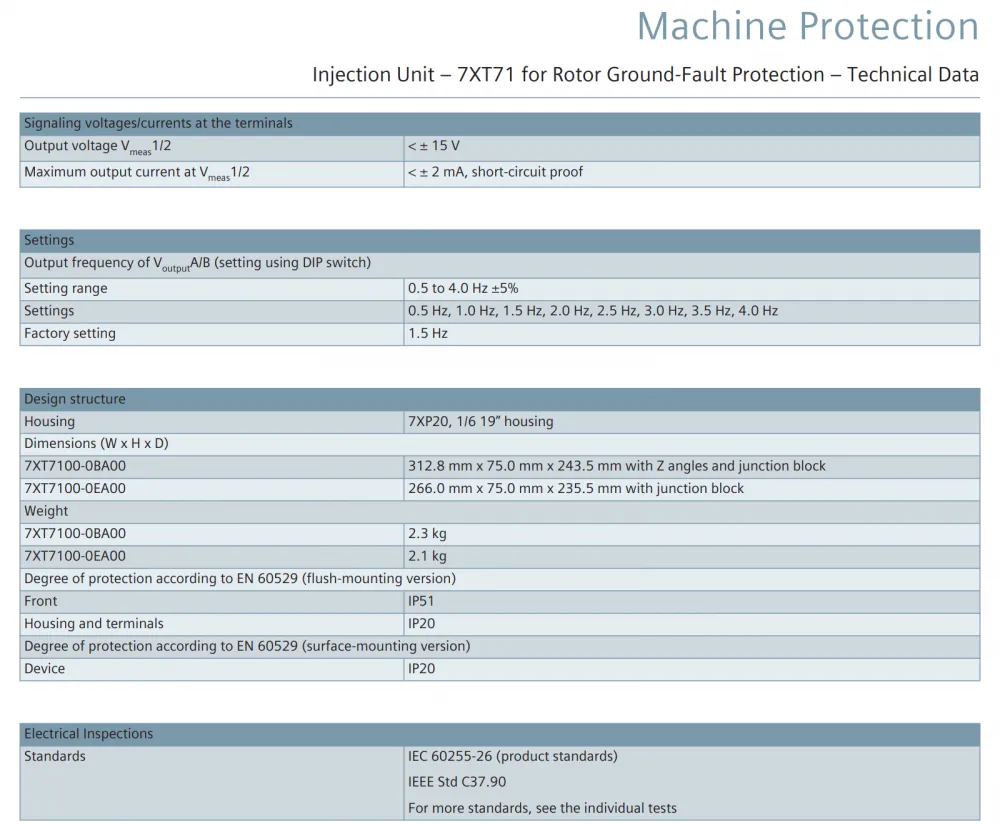Click the 'Weight' row label

[x=46, y=511]
